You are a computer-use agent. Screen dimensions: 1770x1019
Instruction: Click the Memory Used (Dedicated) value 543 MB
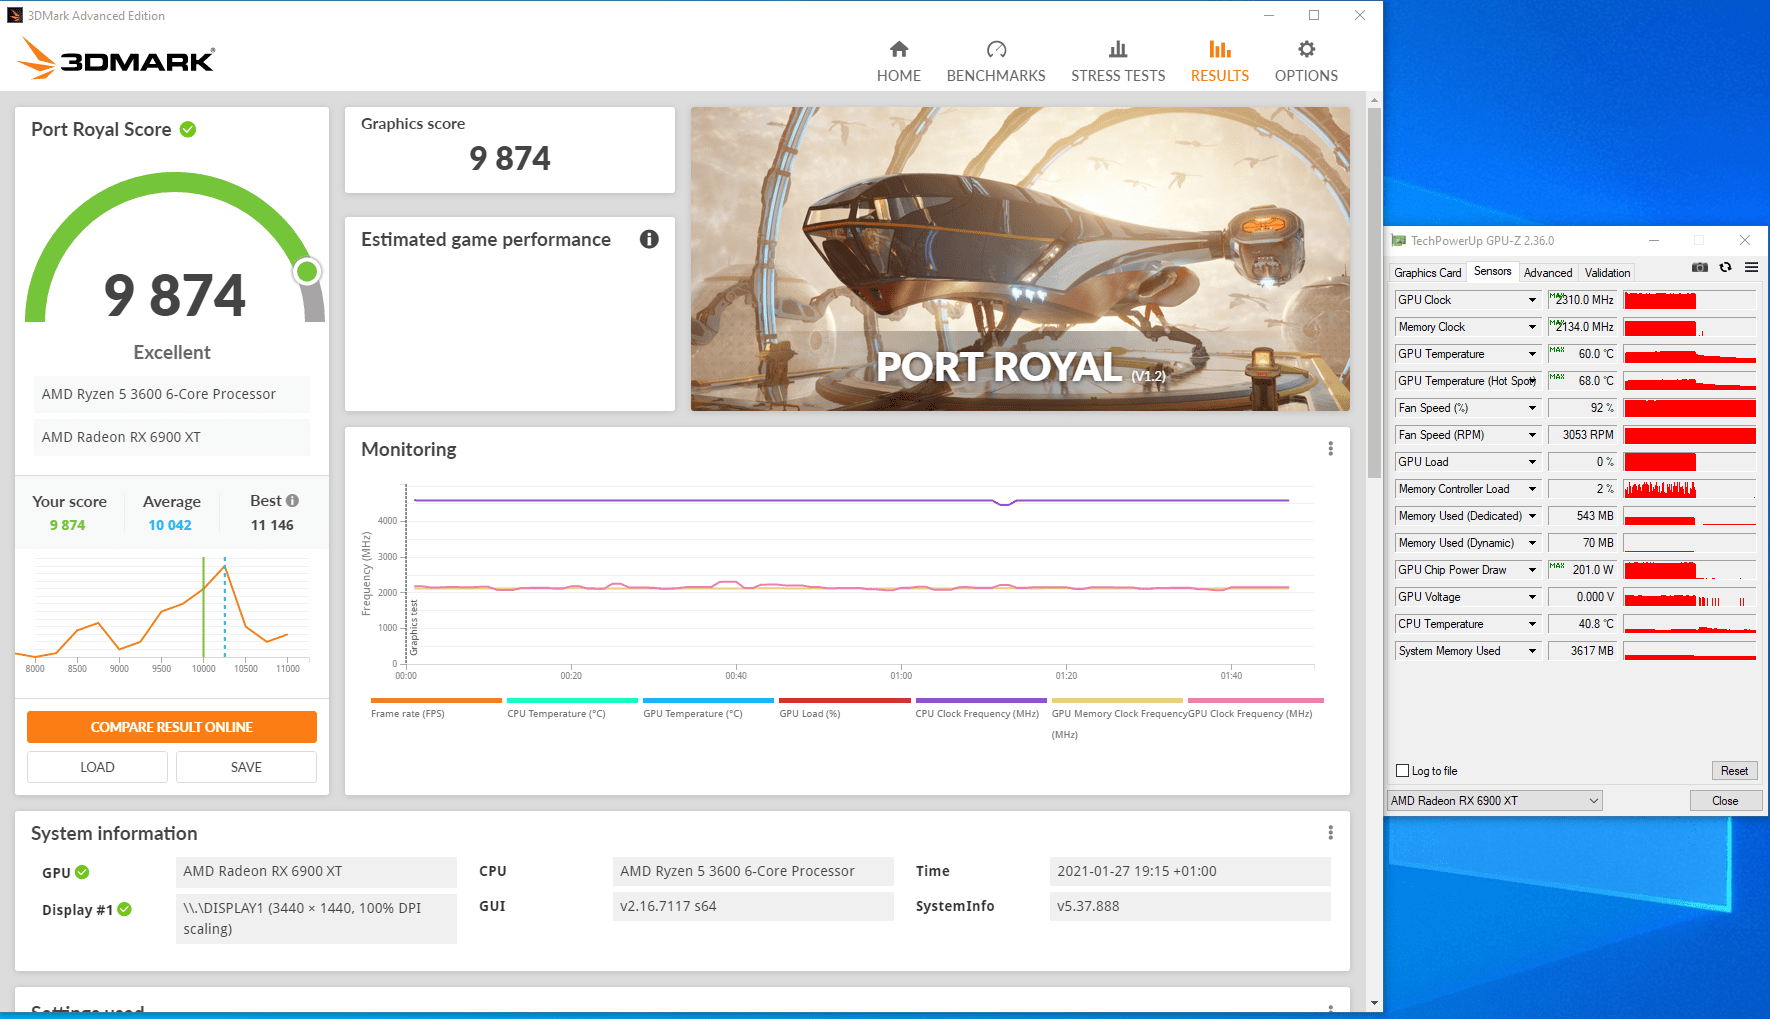[x=1582, y=516]
